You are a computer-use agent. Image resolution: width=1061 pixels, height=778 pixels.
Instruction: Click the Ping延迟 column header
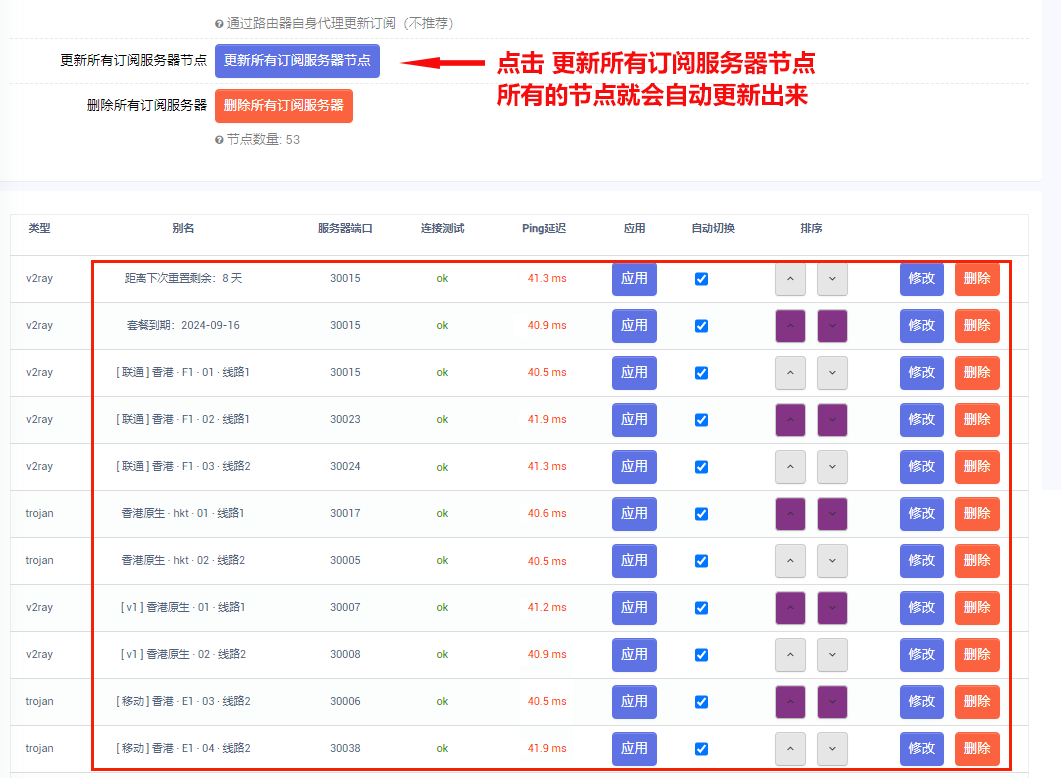(x=544, y=228)
